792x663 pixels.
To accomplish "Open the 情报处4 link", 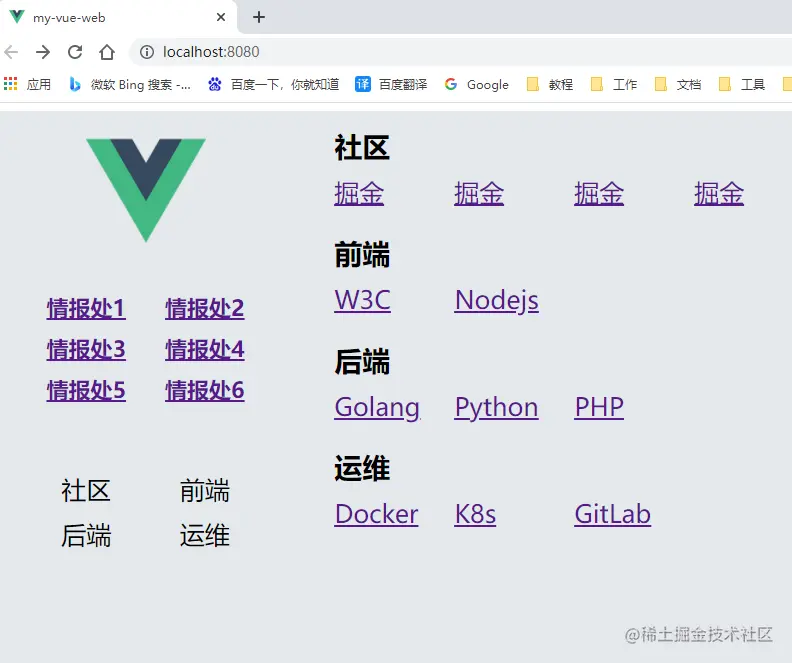I will 205,349.
